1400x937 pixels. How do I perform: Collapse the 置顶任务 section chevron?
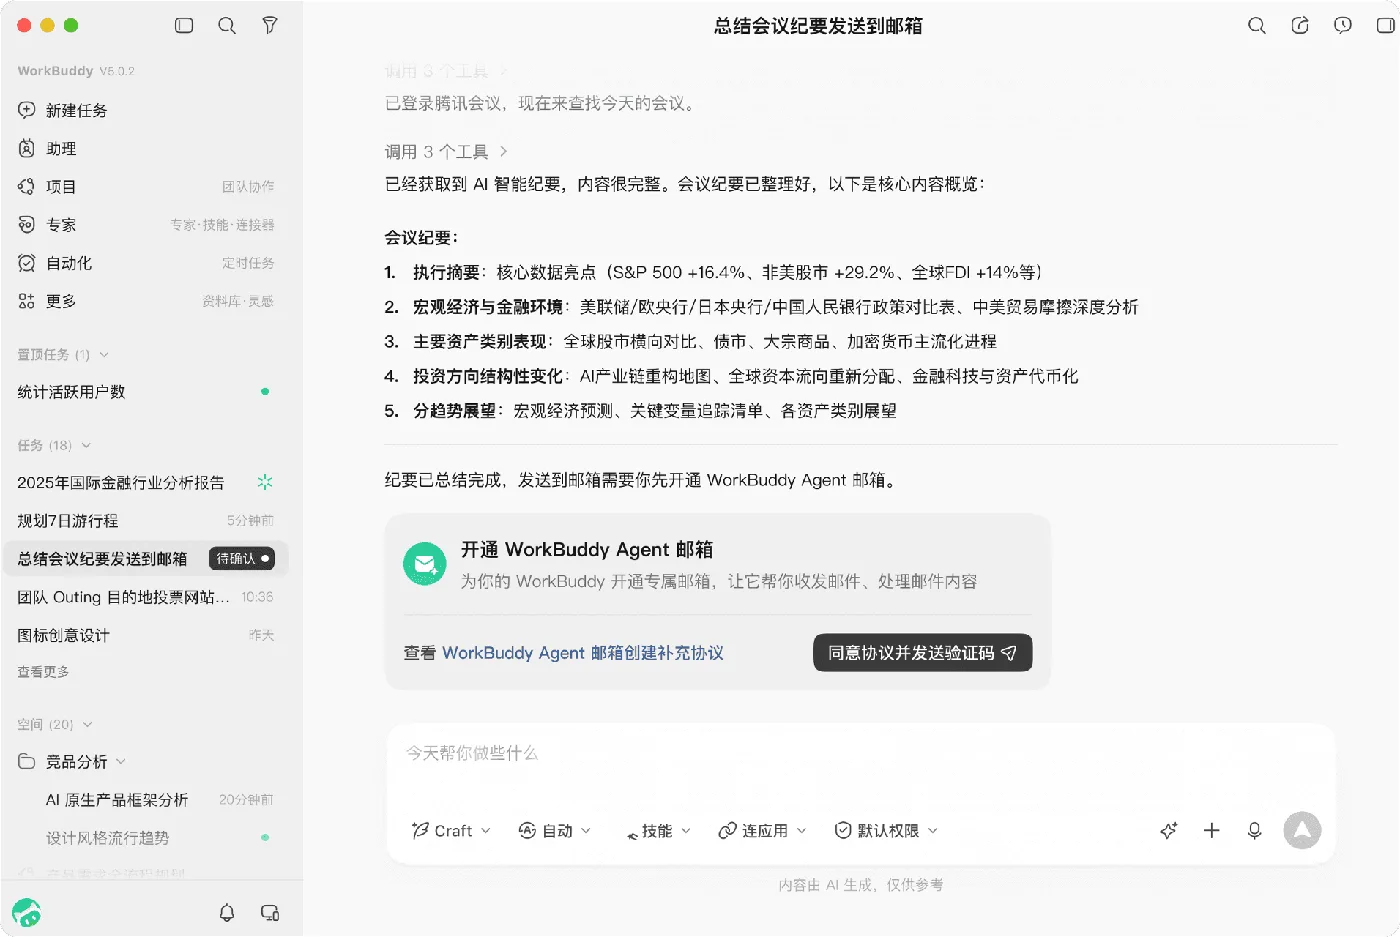click(104, 355)
